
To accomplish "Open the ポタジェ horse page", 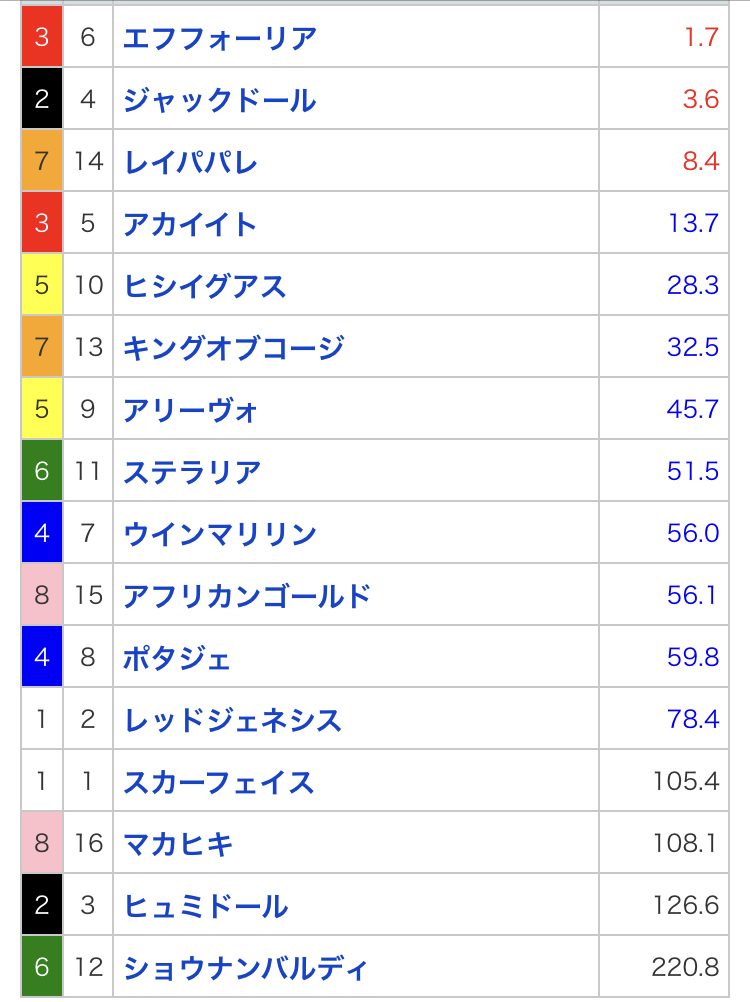I will tap(177, 658).
